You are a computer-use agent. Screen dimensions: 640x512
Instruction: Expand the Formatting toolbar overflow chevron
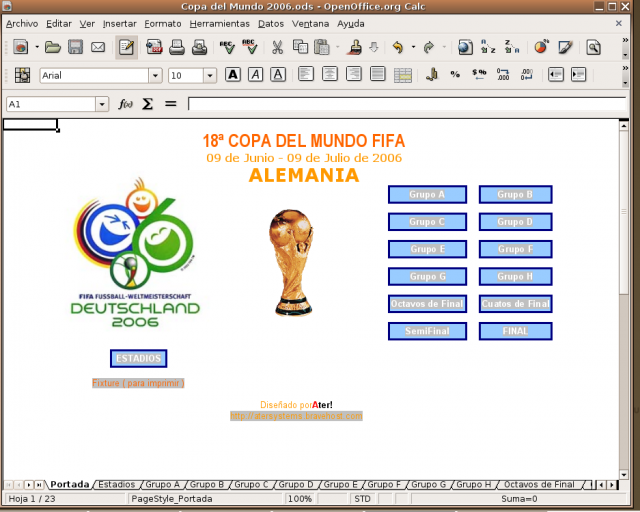click(x=625, y=68)
